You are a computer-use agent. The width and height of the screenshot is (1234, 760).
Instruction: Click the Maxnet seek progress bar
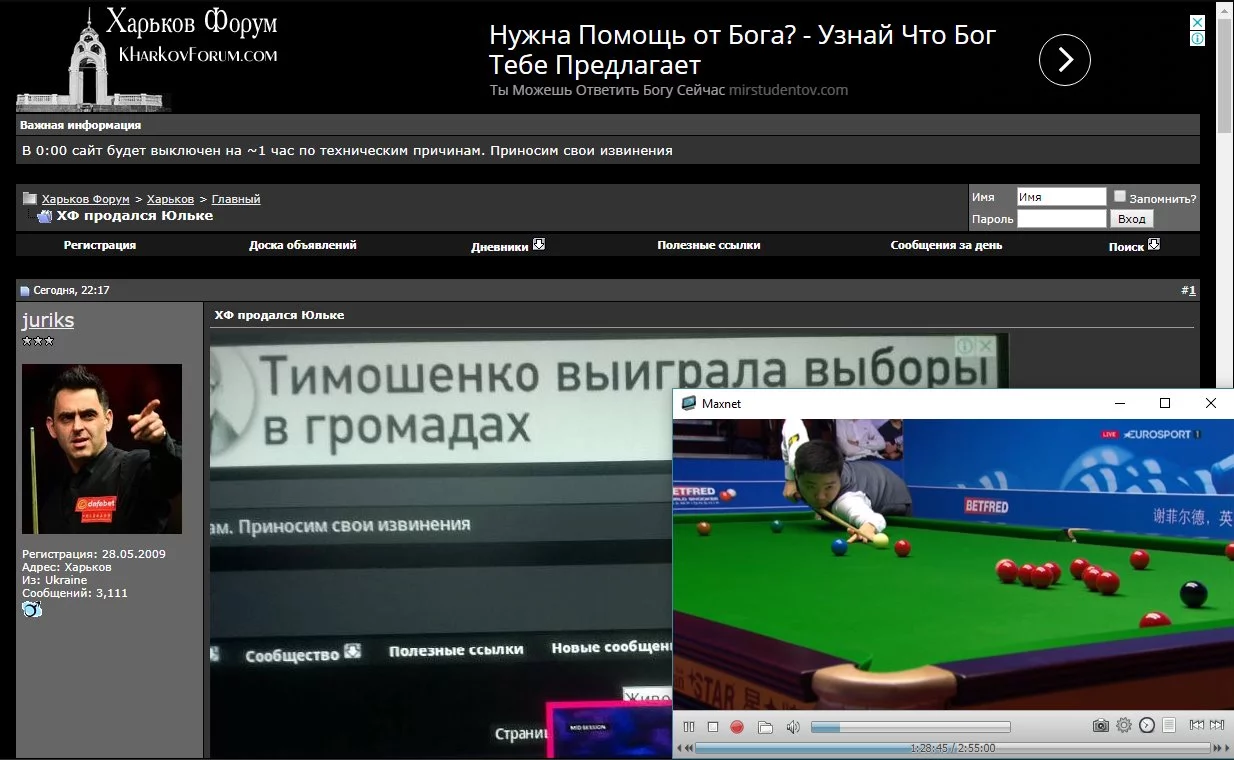pos(952,747)
